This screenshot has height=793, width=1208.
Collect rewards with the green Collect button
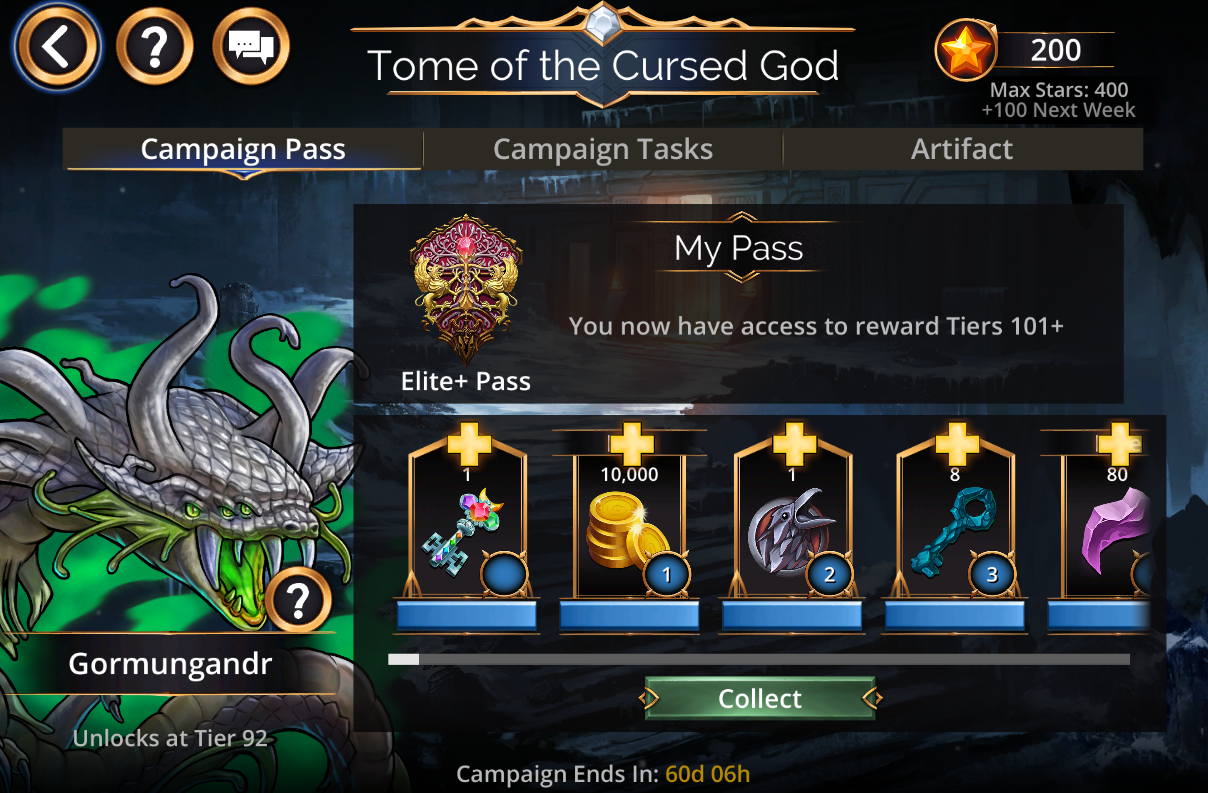click(x=760, y=698)
